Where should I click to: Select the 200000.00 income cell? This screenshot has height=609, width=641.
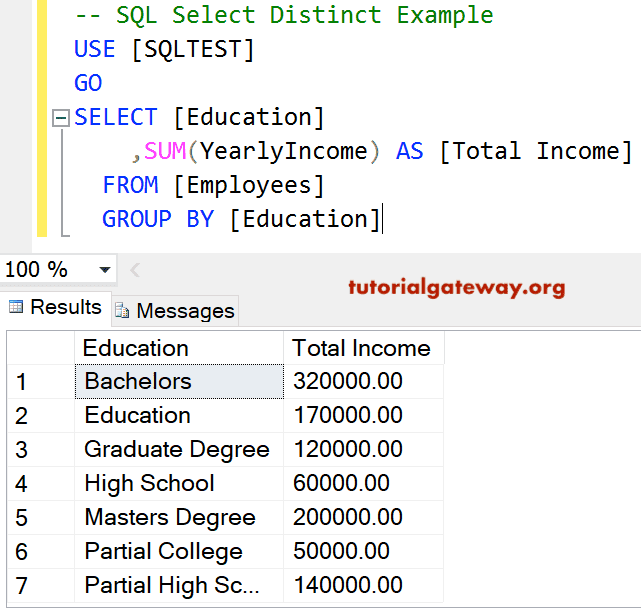362,518
